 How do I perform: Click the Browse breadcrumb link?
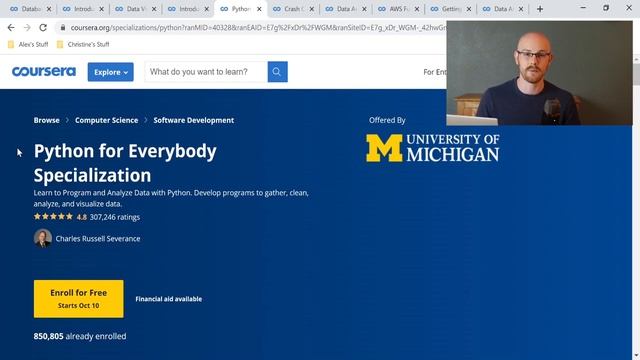[47, 120]
